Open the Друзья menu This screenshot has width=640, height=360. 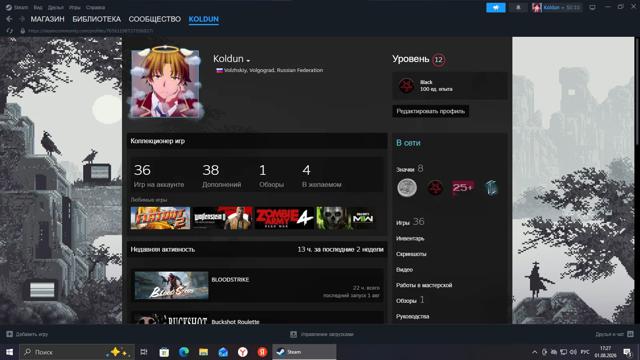point(56,7)
